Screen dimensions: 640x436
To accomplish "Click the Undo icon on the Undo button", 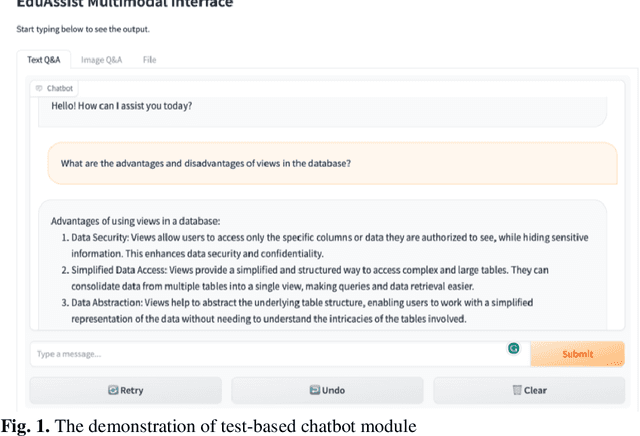I will point(314,390).
